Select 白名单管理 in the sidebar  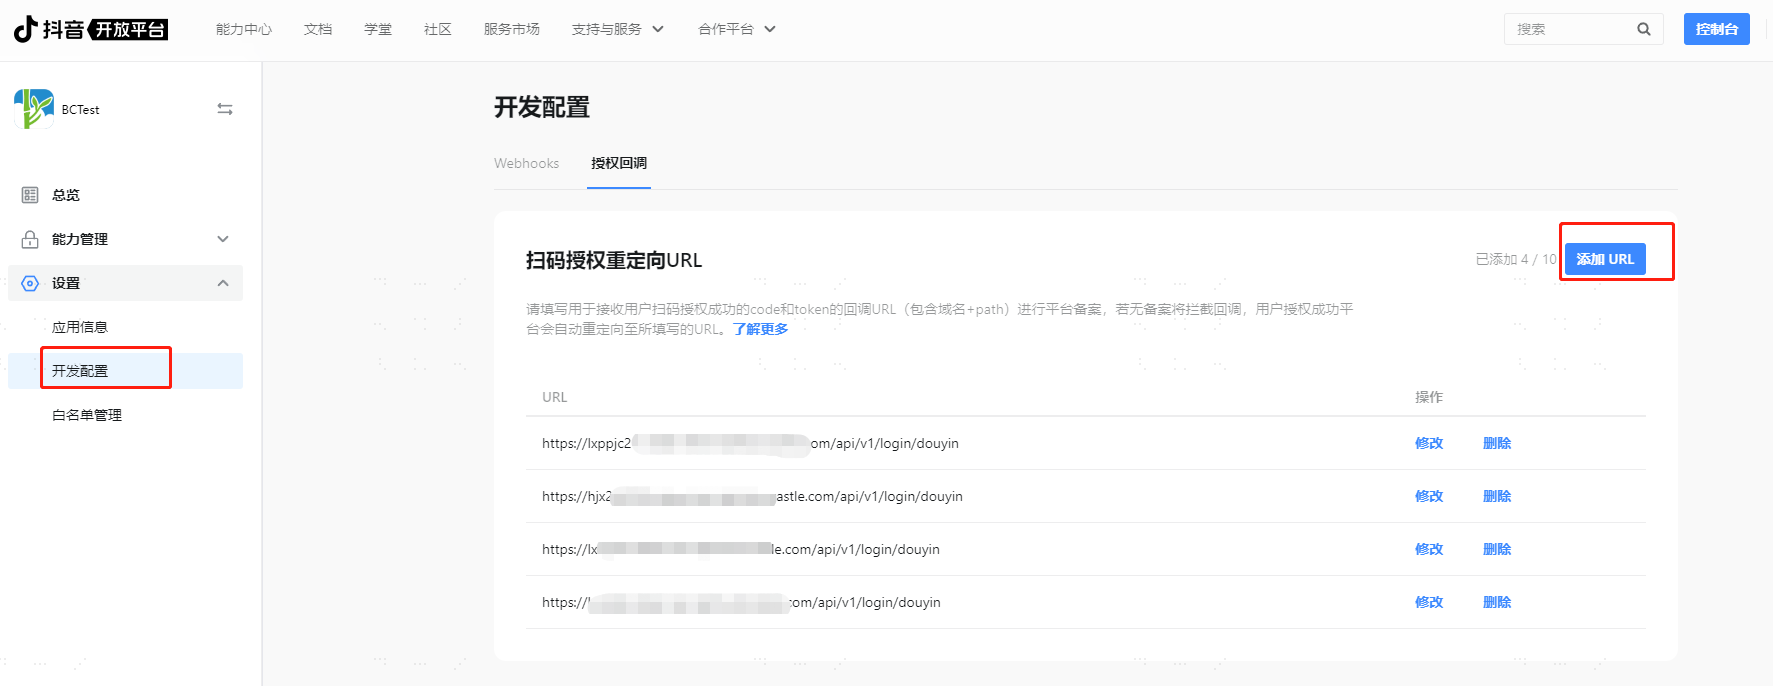pyautogui.click(x=87, y=415)
